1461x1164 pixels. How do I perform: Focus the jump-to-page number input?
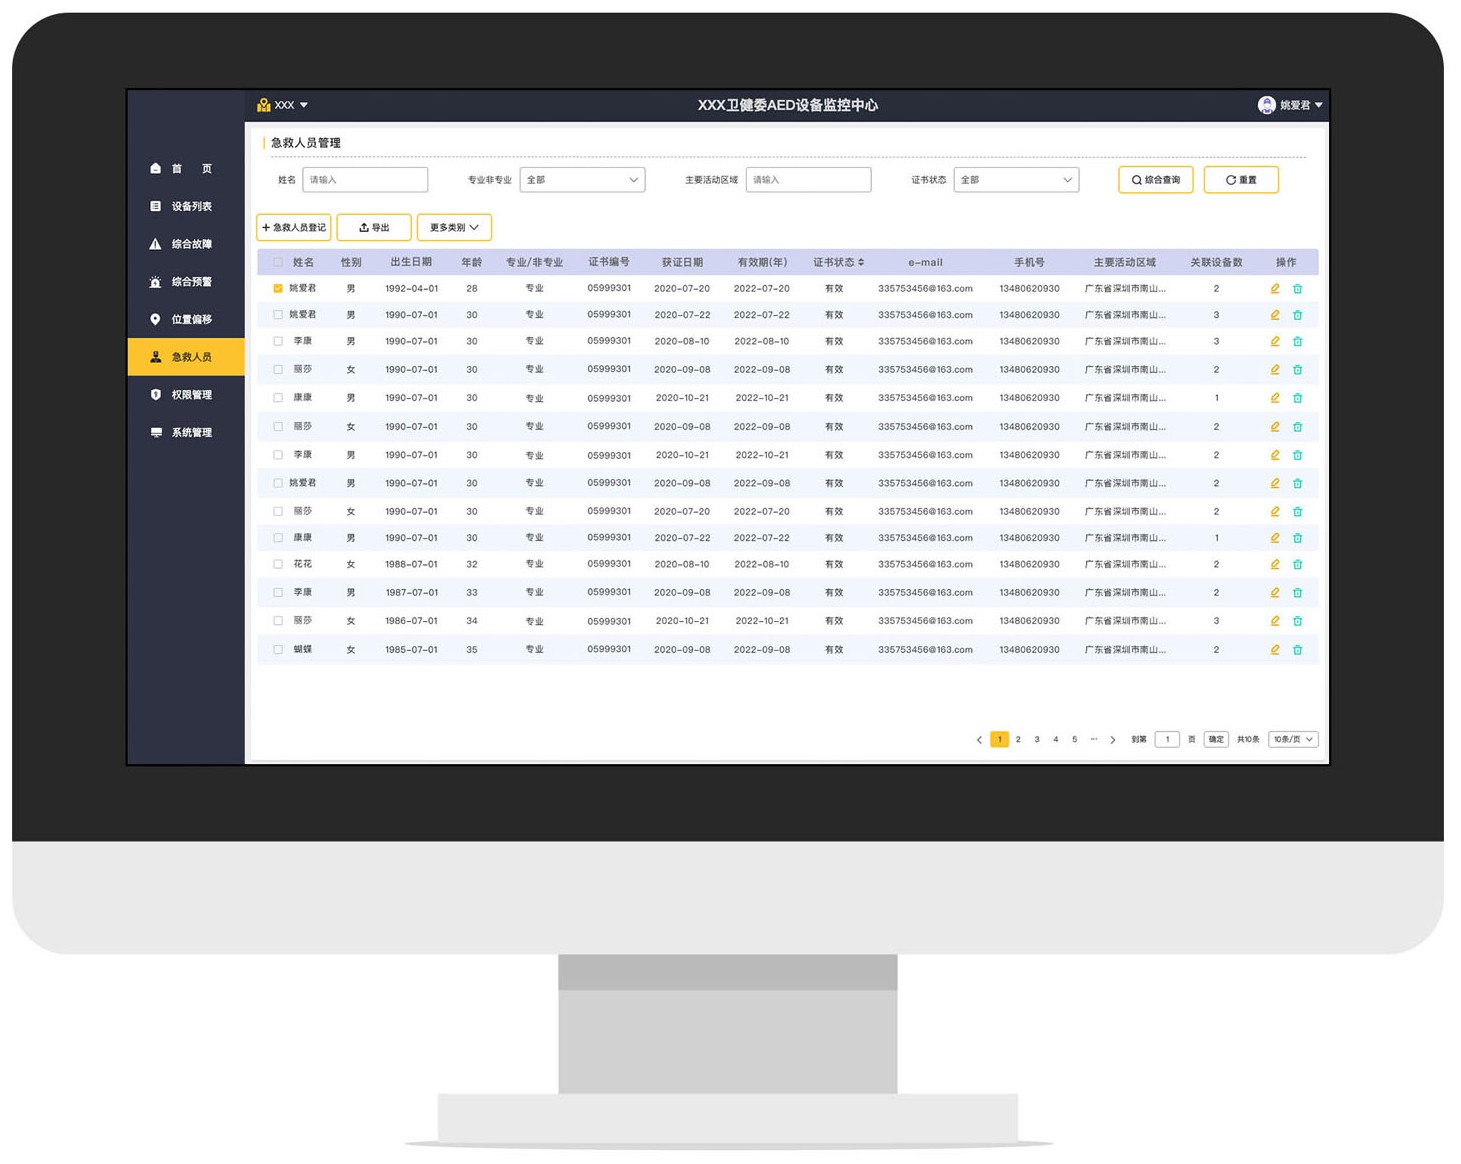click(1167, 740)
